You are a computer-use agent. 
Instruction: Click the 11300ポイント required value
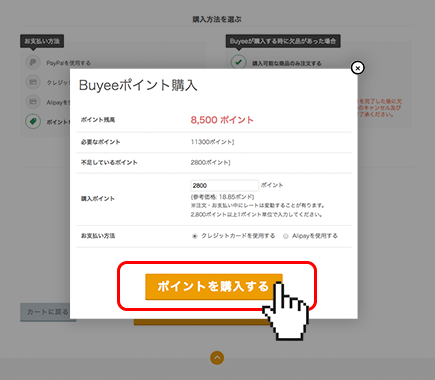pos(212,142)
